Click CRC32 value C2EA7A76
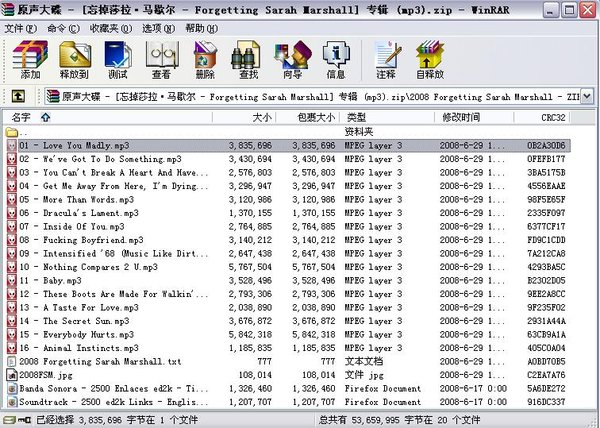This screenshot has width=600, height=428. coord(546,375)
